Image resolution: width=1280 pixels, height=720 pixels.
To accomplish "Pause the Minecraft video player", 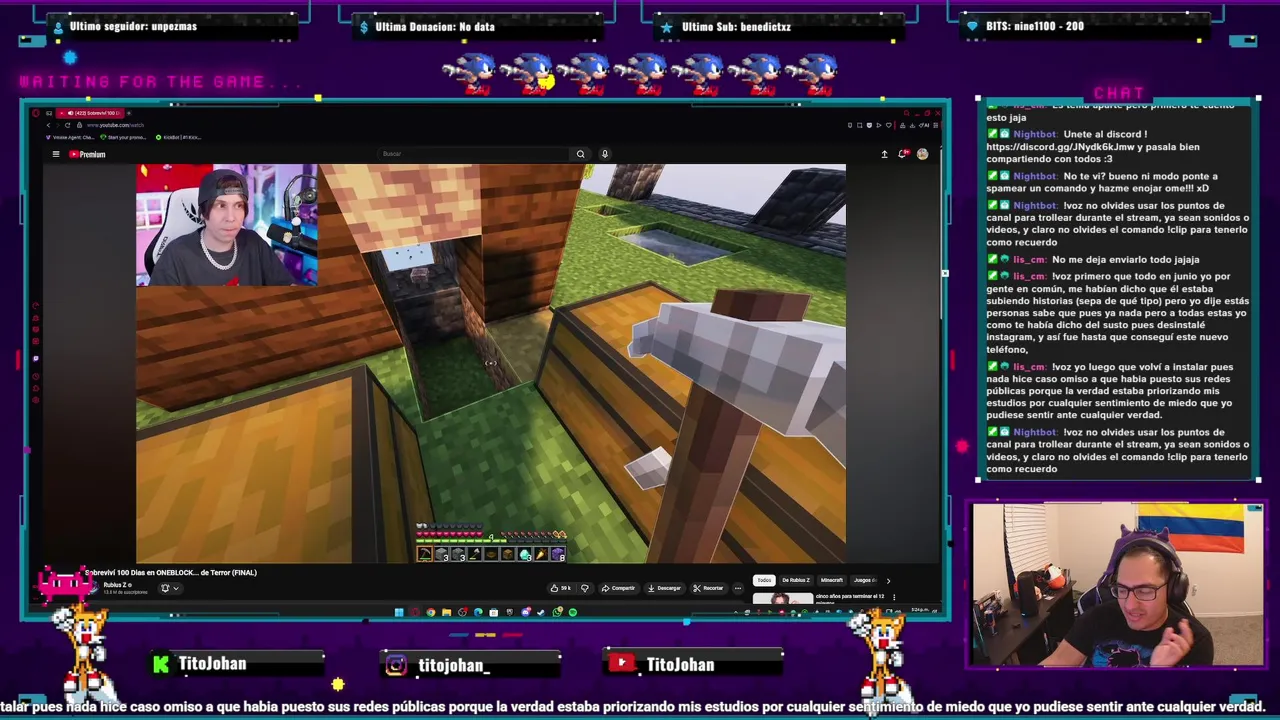I will point(491,364).
